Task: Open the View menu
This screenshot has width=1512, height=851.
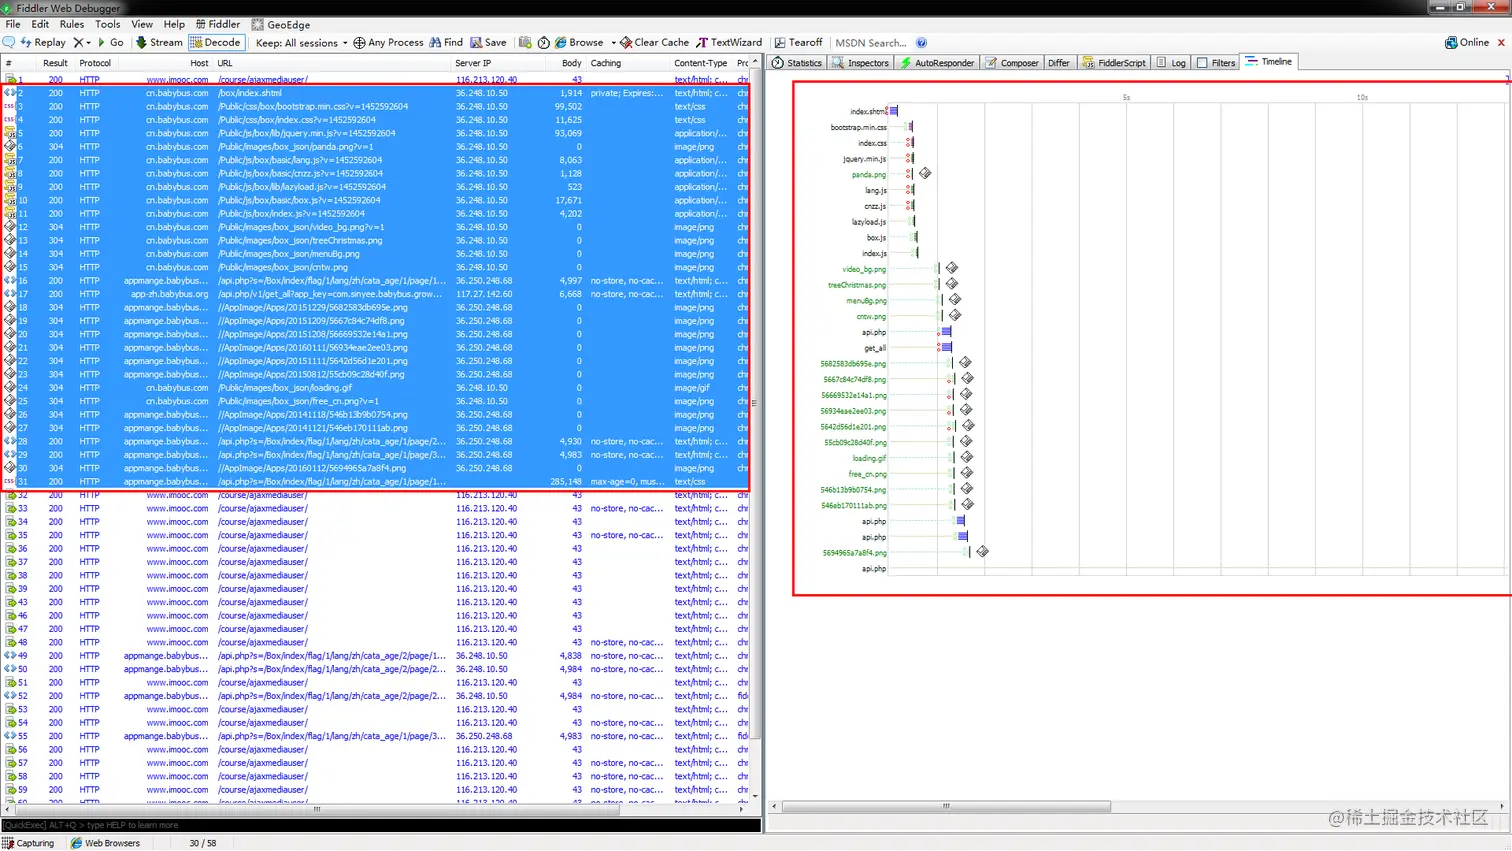Action: (x=142, y=24)
